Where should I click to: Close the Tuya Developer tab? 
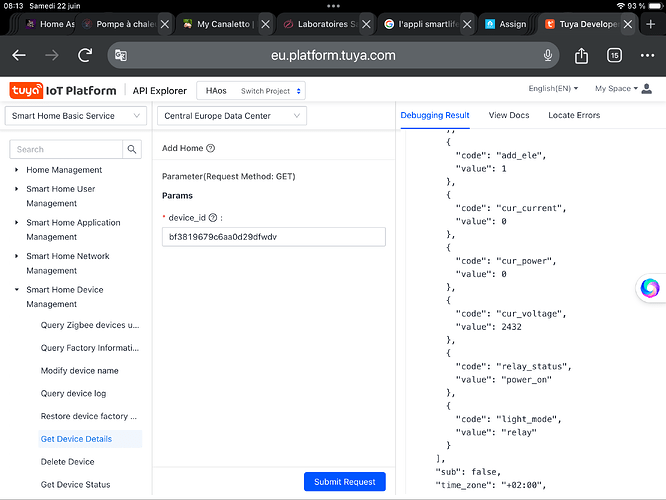(628, 24)
